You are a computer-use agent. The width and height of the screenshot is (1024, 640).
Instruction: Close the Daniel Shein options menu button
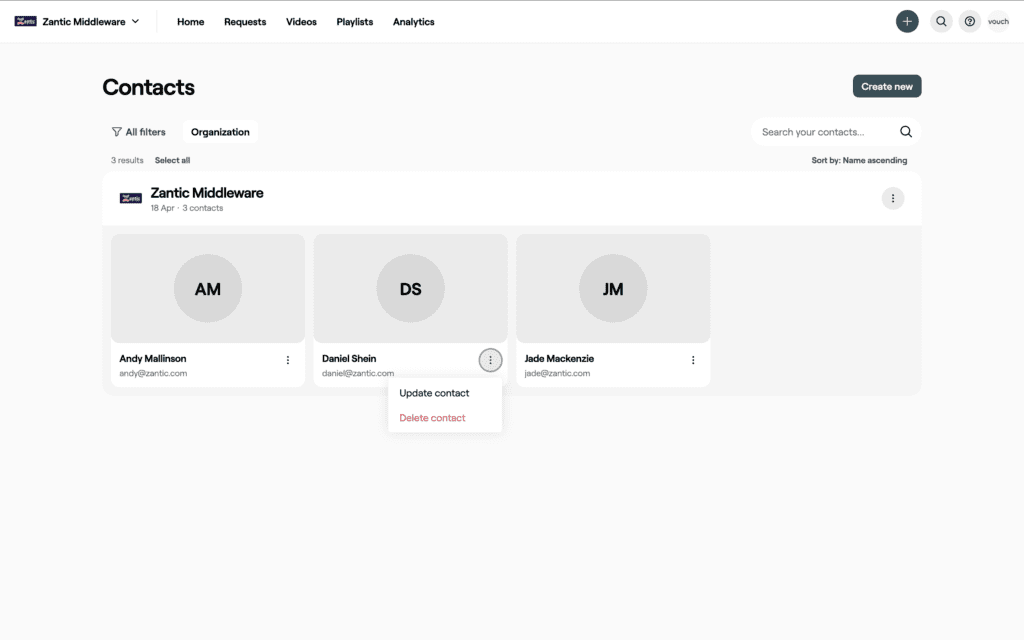pos(490,360)
